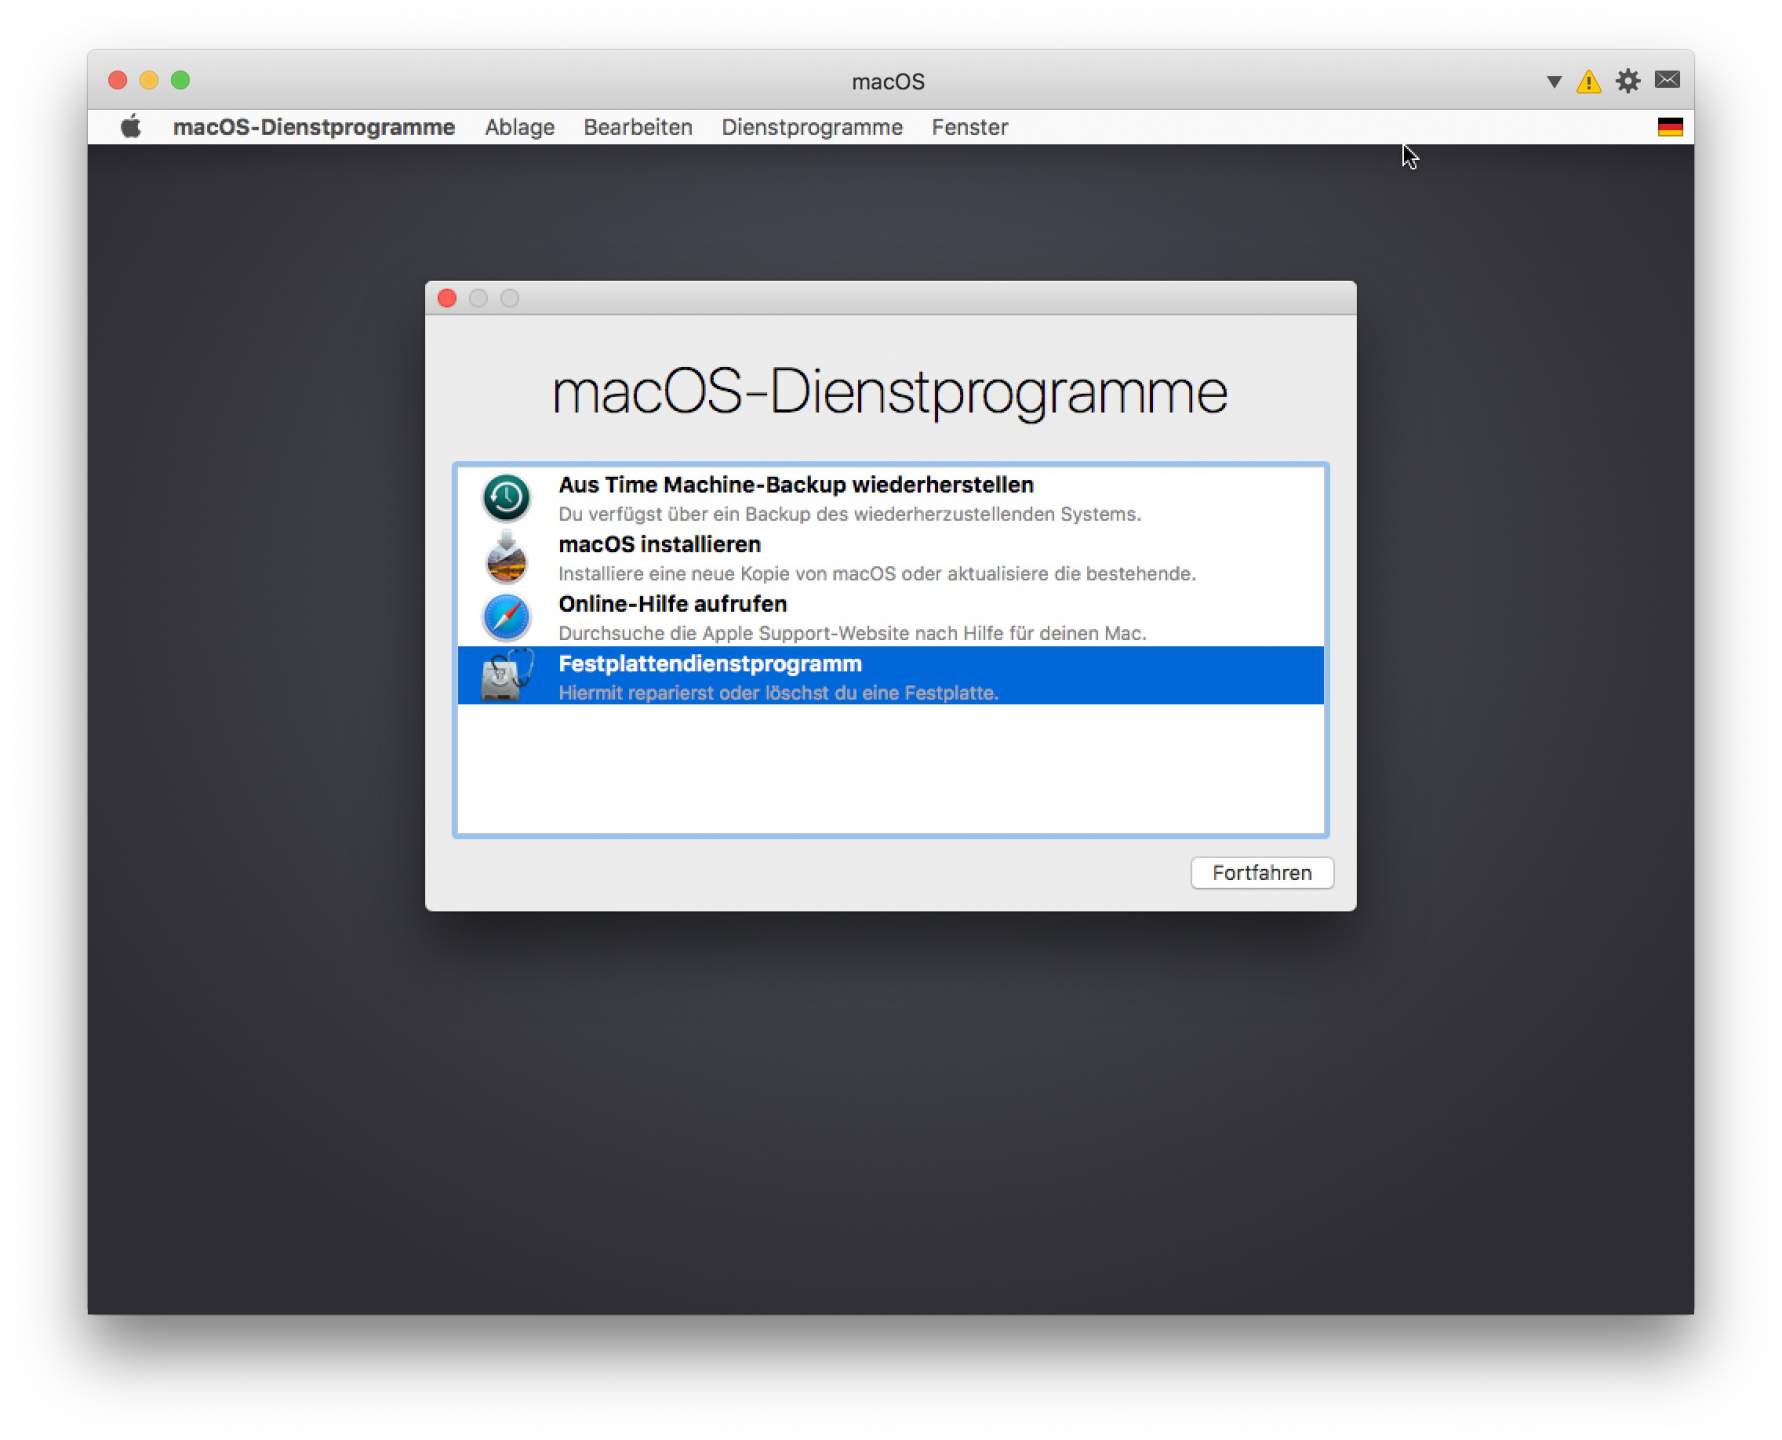The height and width of the screenshot is (1440, 1782).
Task: Open the Bearbeiten menu
Action: point(638,127)
